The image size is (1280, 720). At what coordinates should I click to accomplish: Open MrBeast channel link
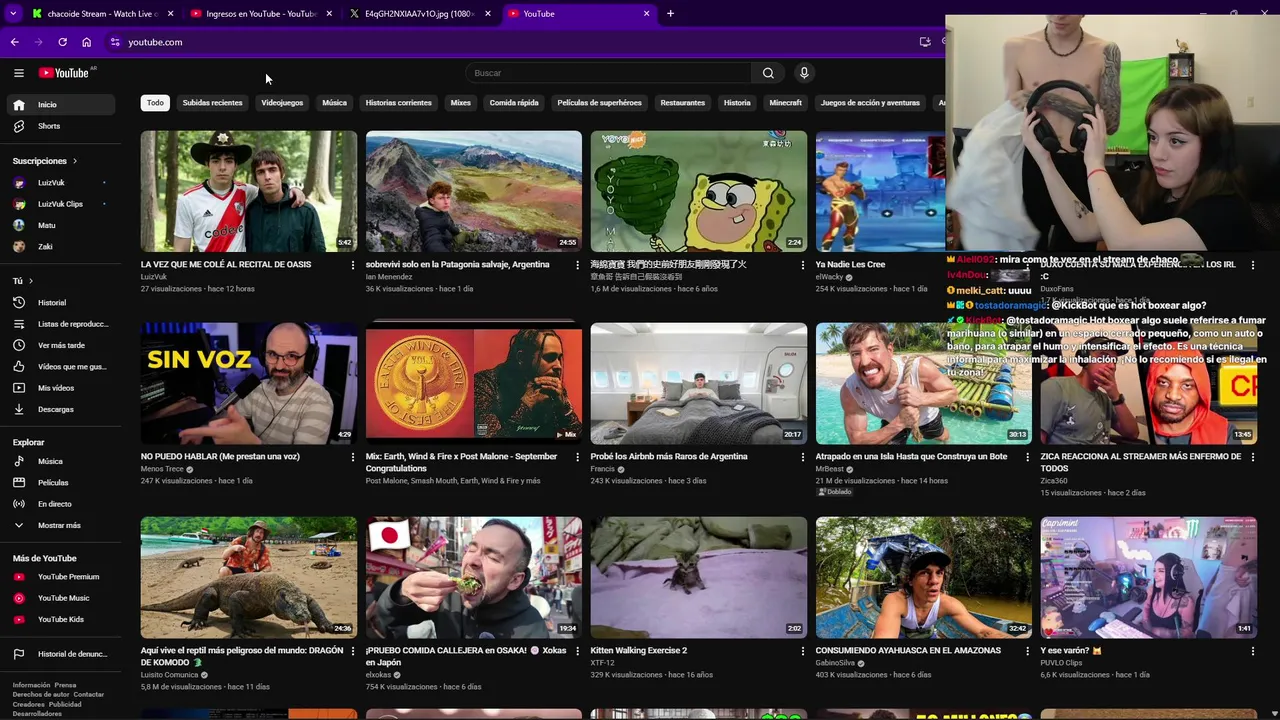point(830,469)
